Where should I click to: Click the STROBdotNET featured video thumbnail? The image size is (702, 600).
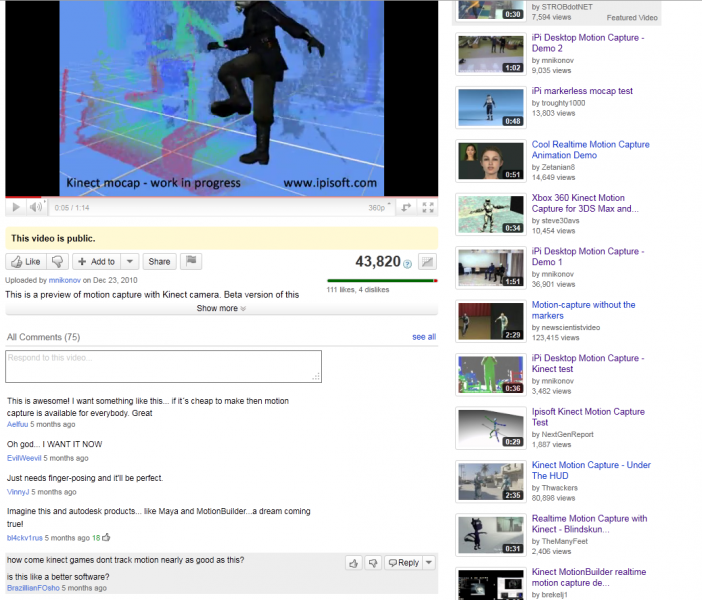tap(491, 10)
